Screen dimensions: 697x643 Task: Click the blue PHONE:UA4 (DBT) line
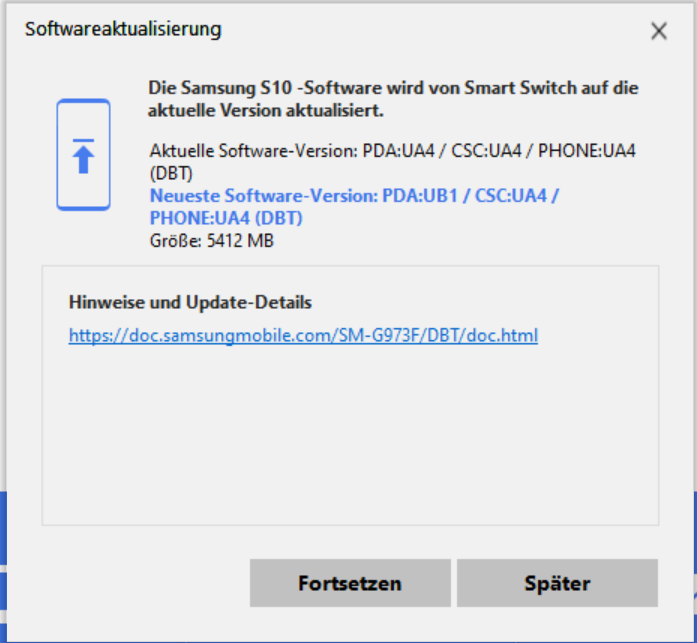tap(226, 218)
